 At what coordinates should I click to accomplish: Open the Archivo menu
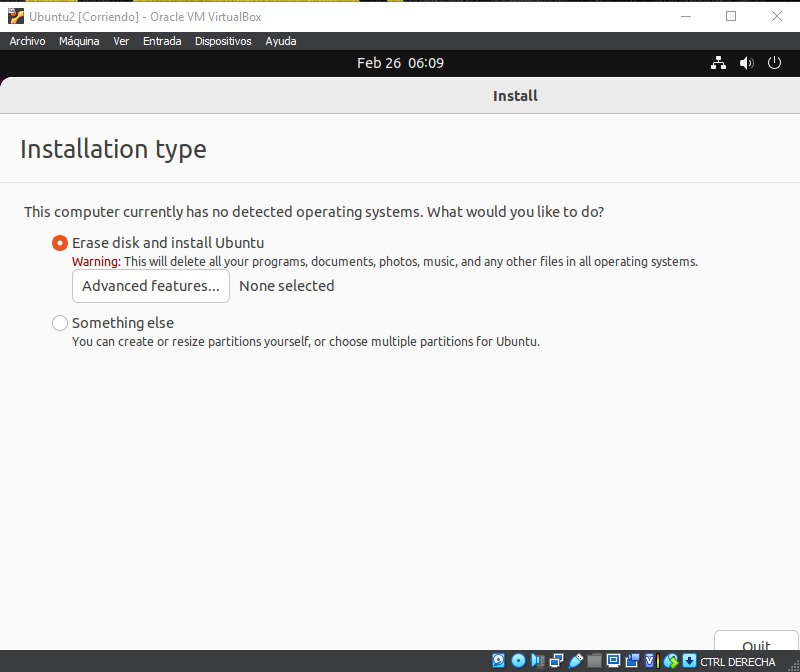(27, 41)
